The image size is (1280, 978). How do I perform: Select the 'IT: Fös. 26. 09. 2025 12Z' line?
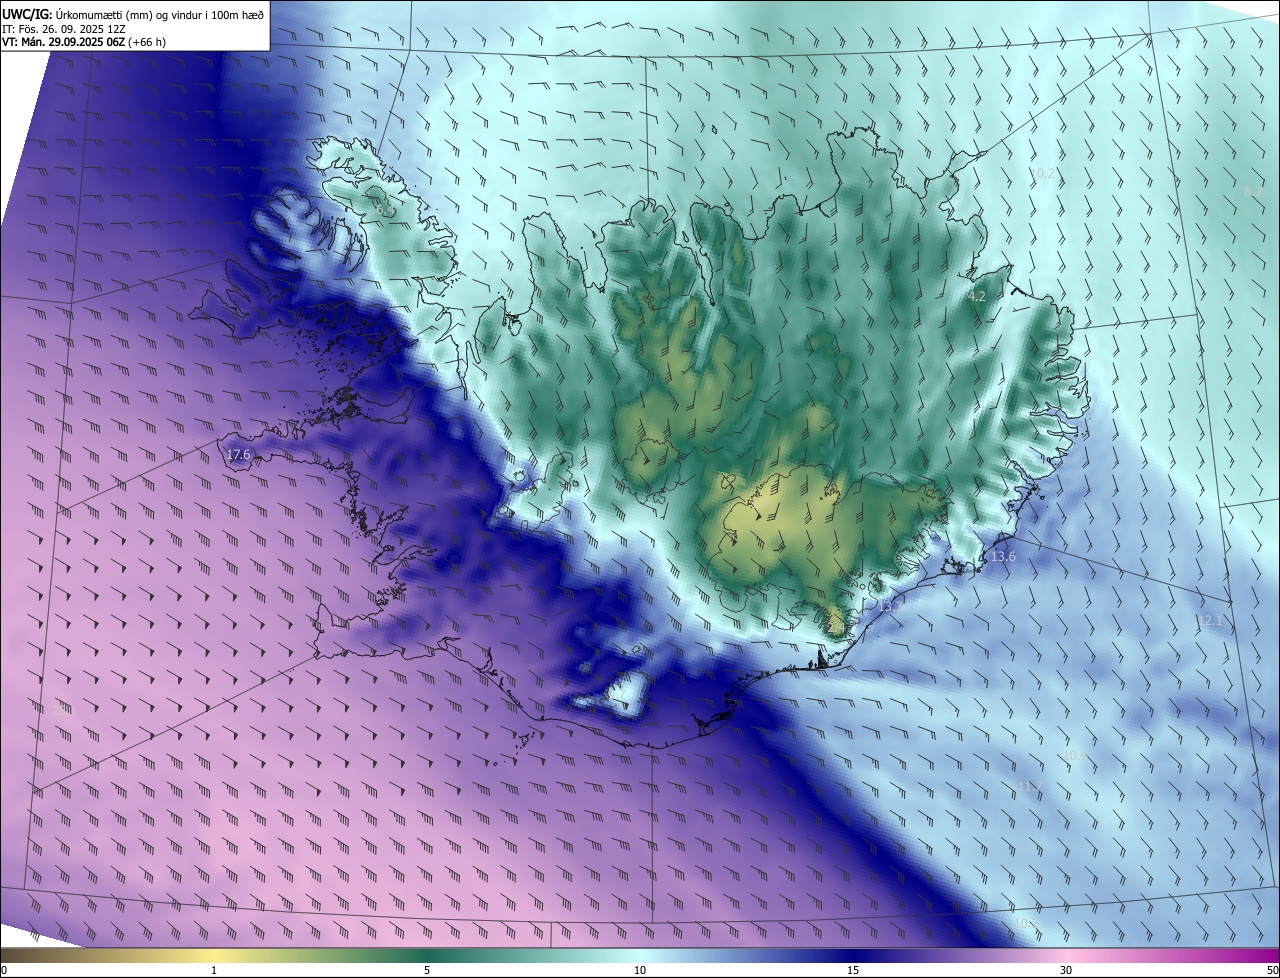[63, 28]
